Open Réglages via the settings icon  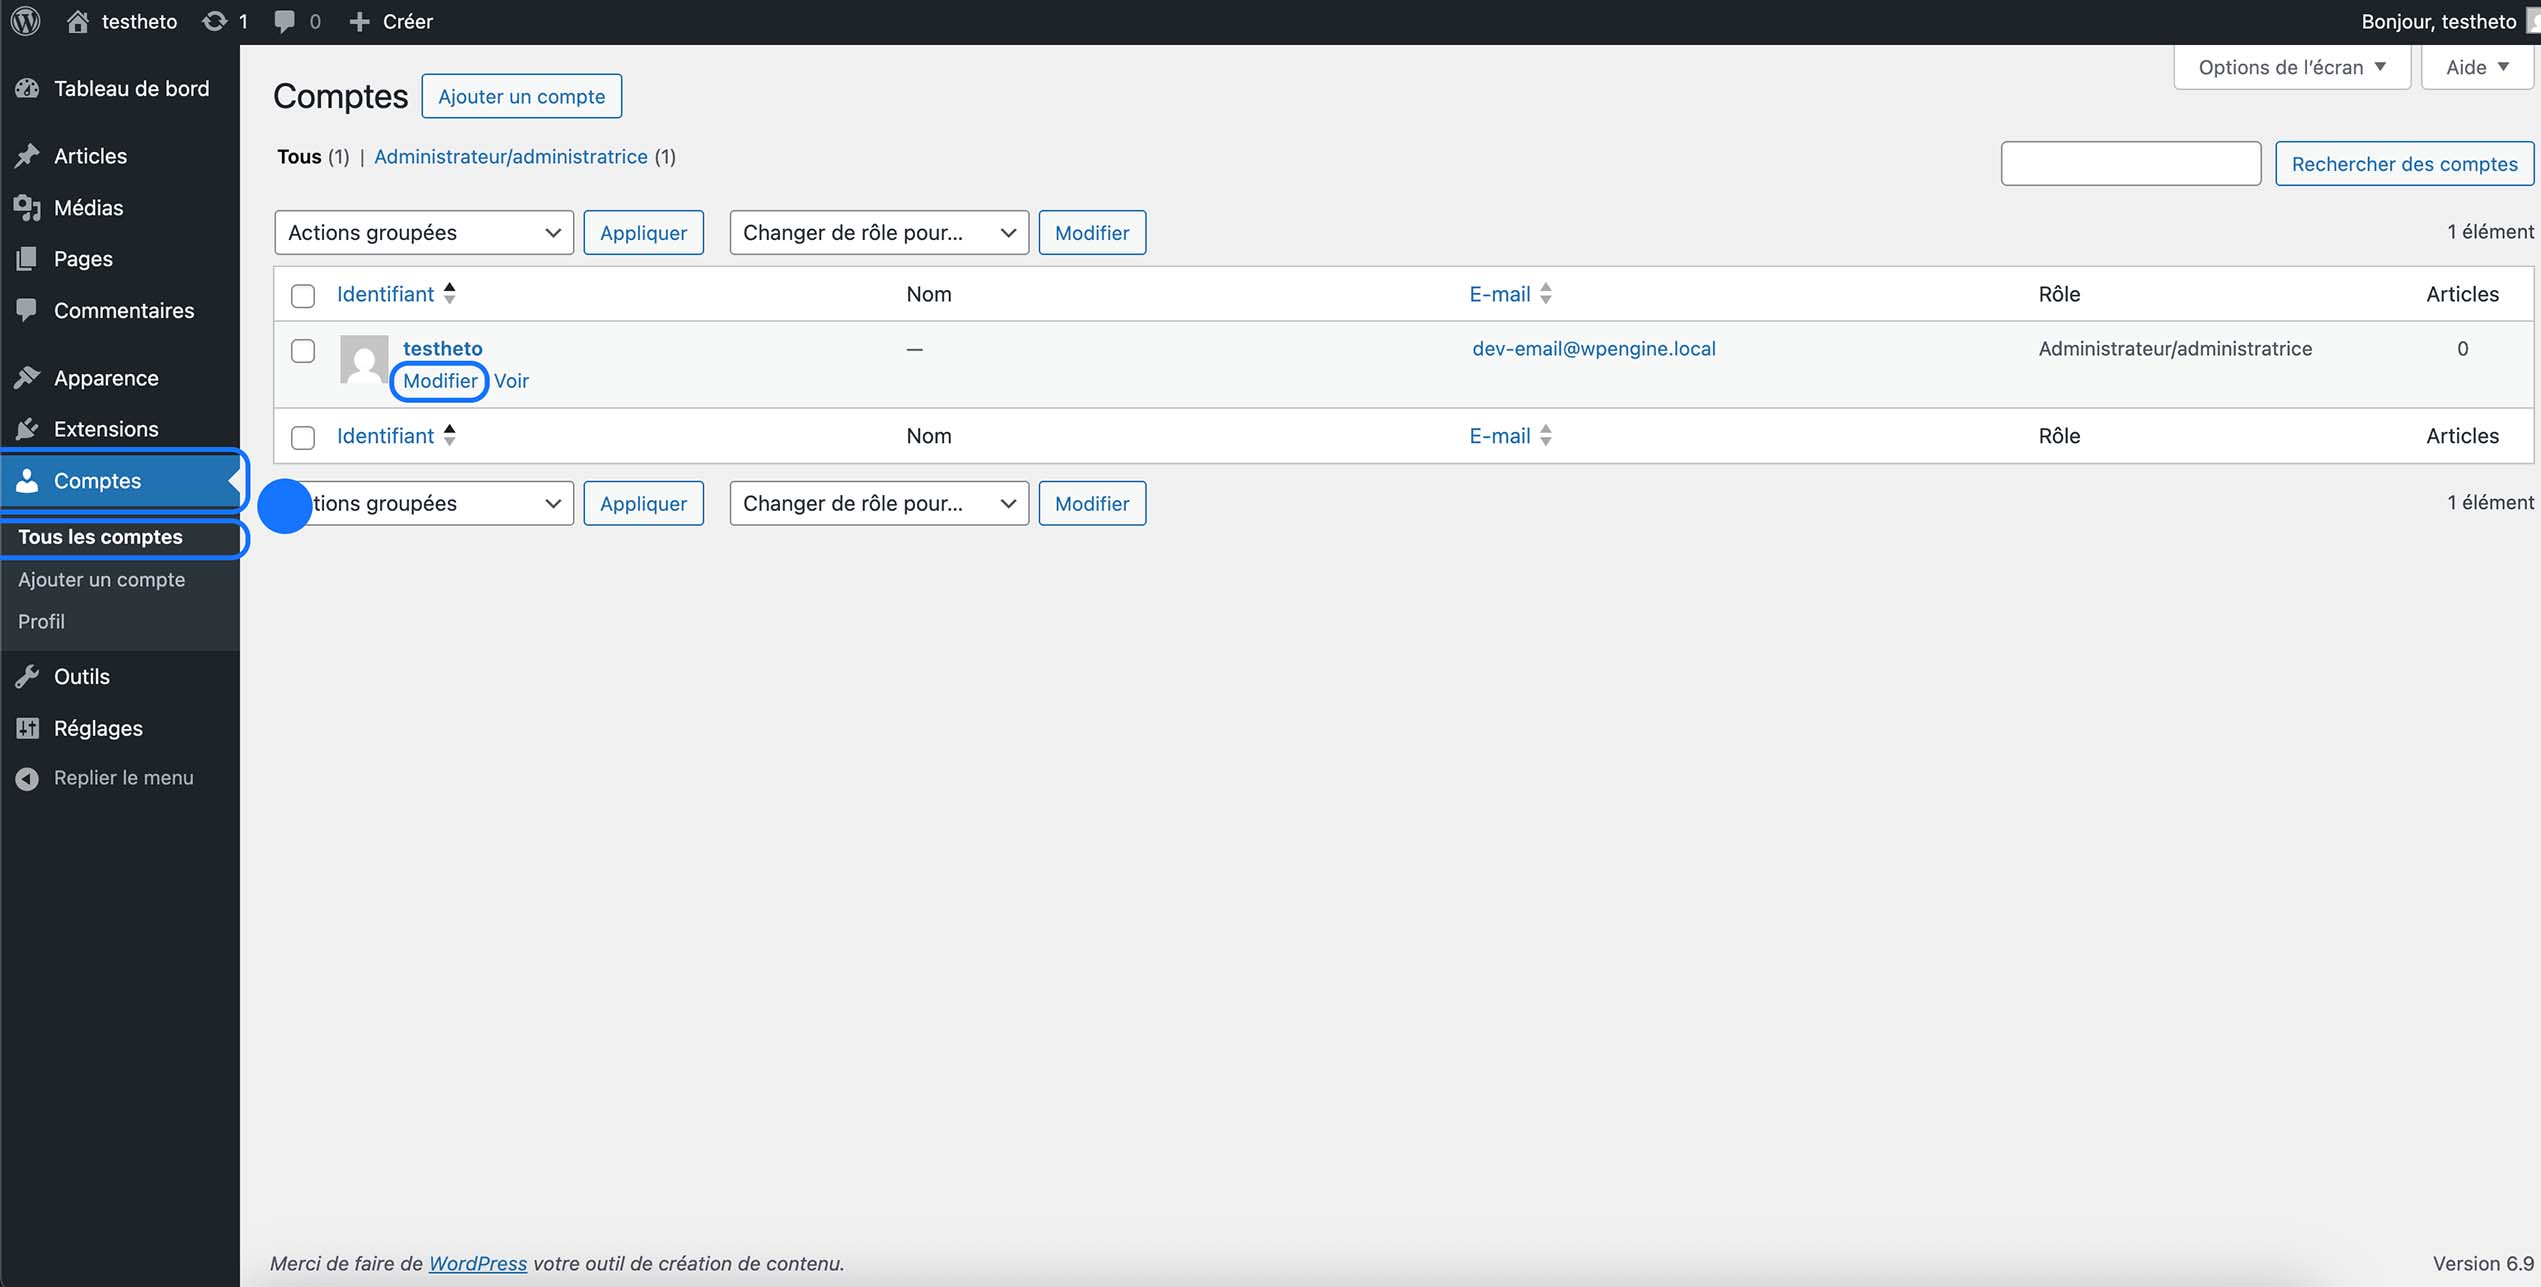coord(27,728)
